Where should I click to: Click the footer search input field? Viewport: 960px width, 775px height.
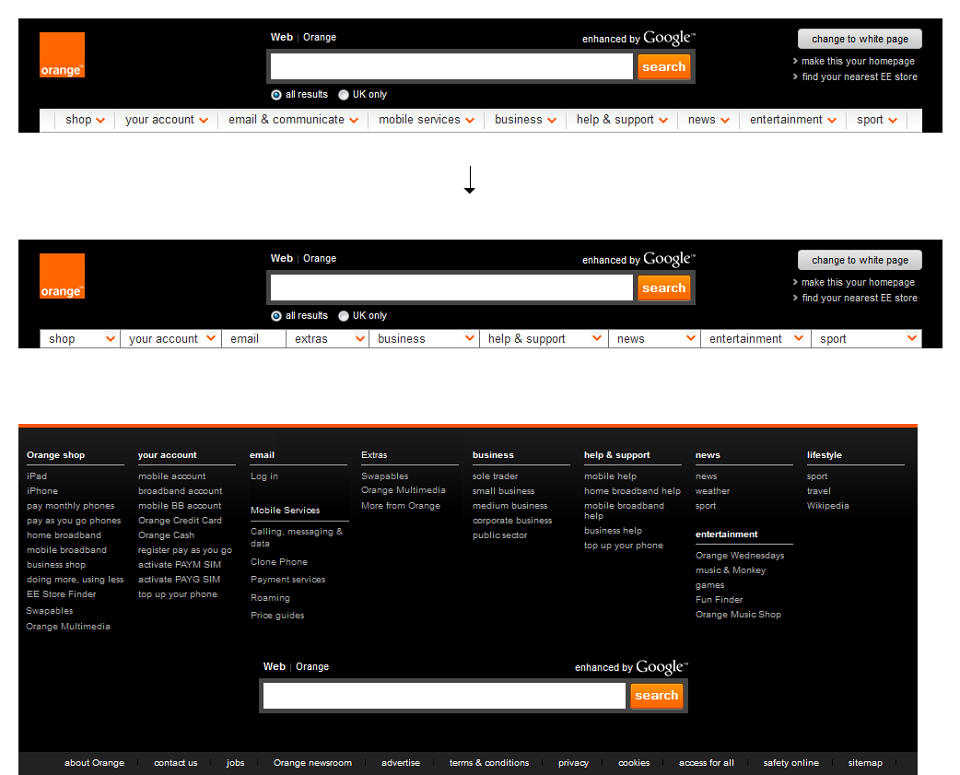click(x=444, y=696)
